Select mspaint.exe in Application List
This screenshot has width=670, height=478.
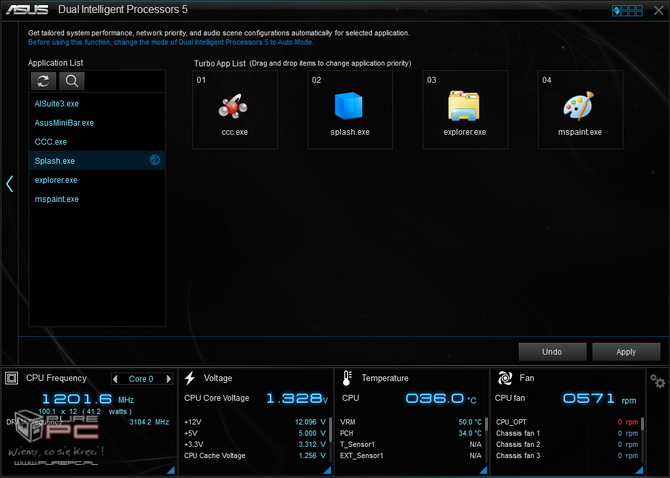tap(97, 199)
